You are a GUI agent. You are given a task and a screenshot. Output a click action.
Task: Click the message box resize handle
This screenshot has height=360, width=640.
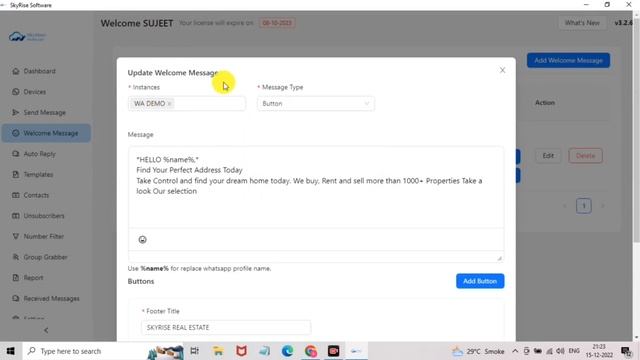click(500, 258)
